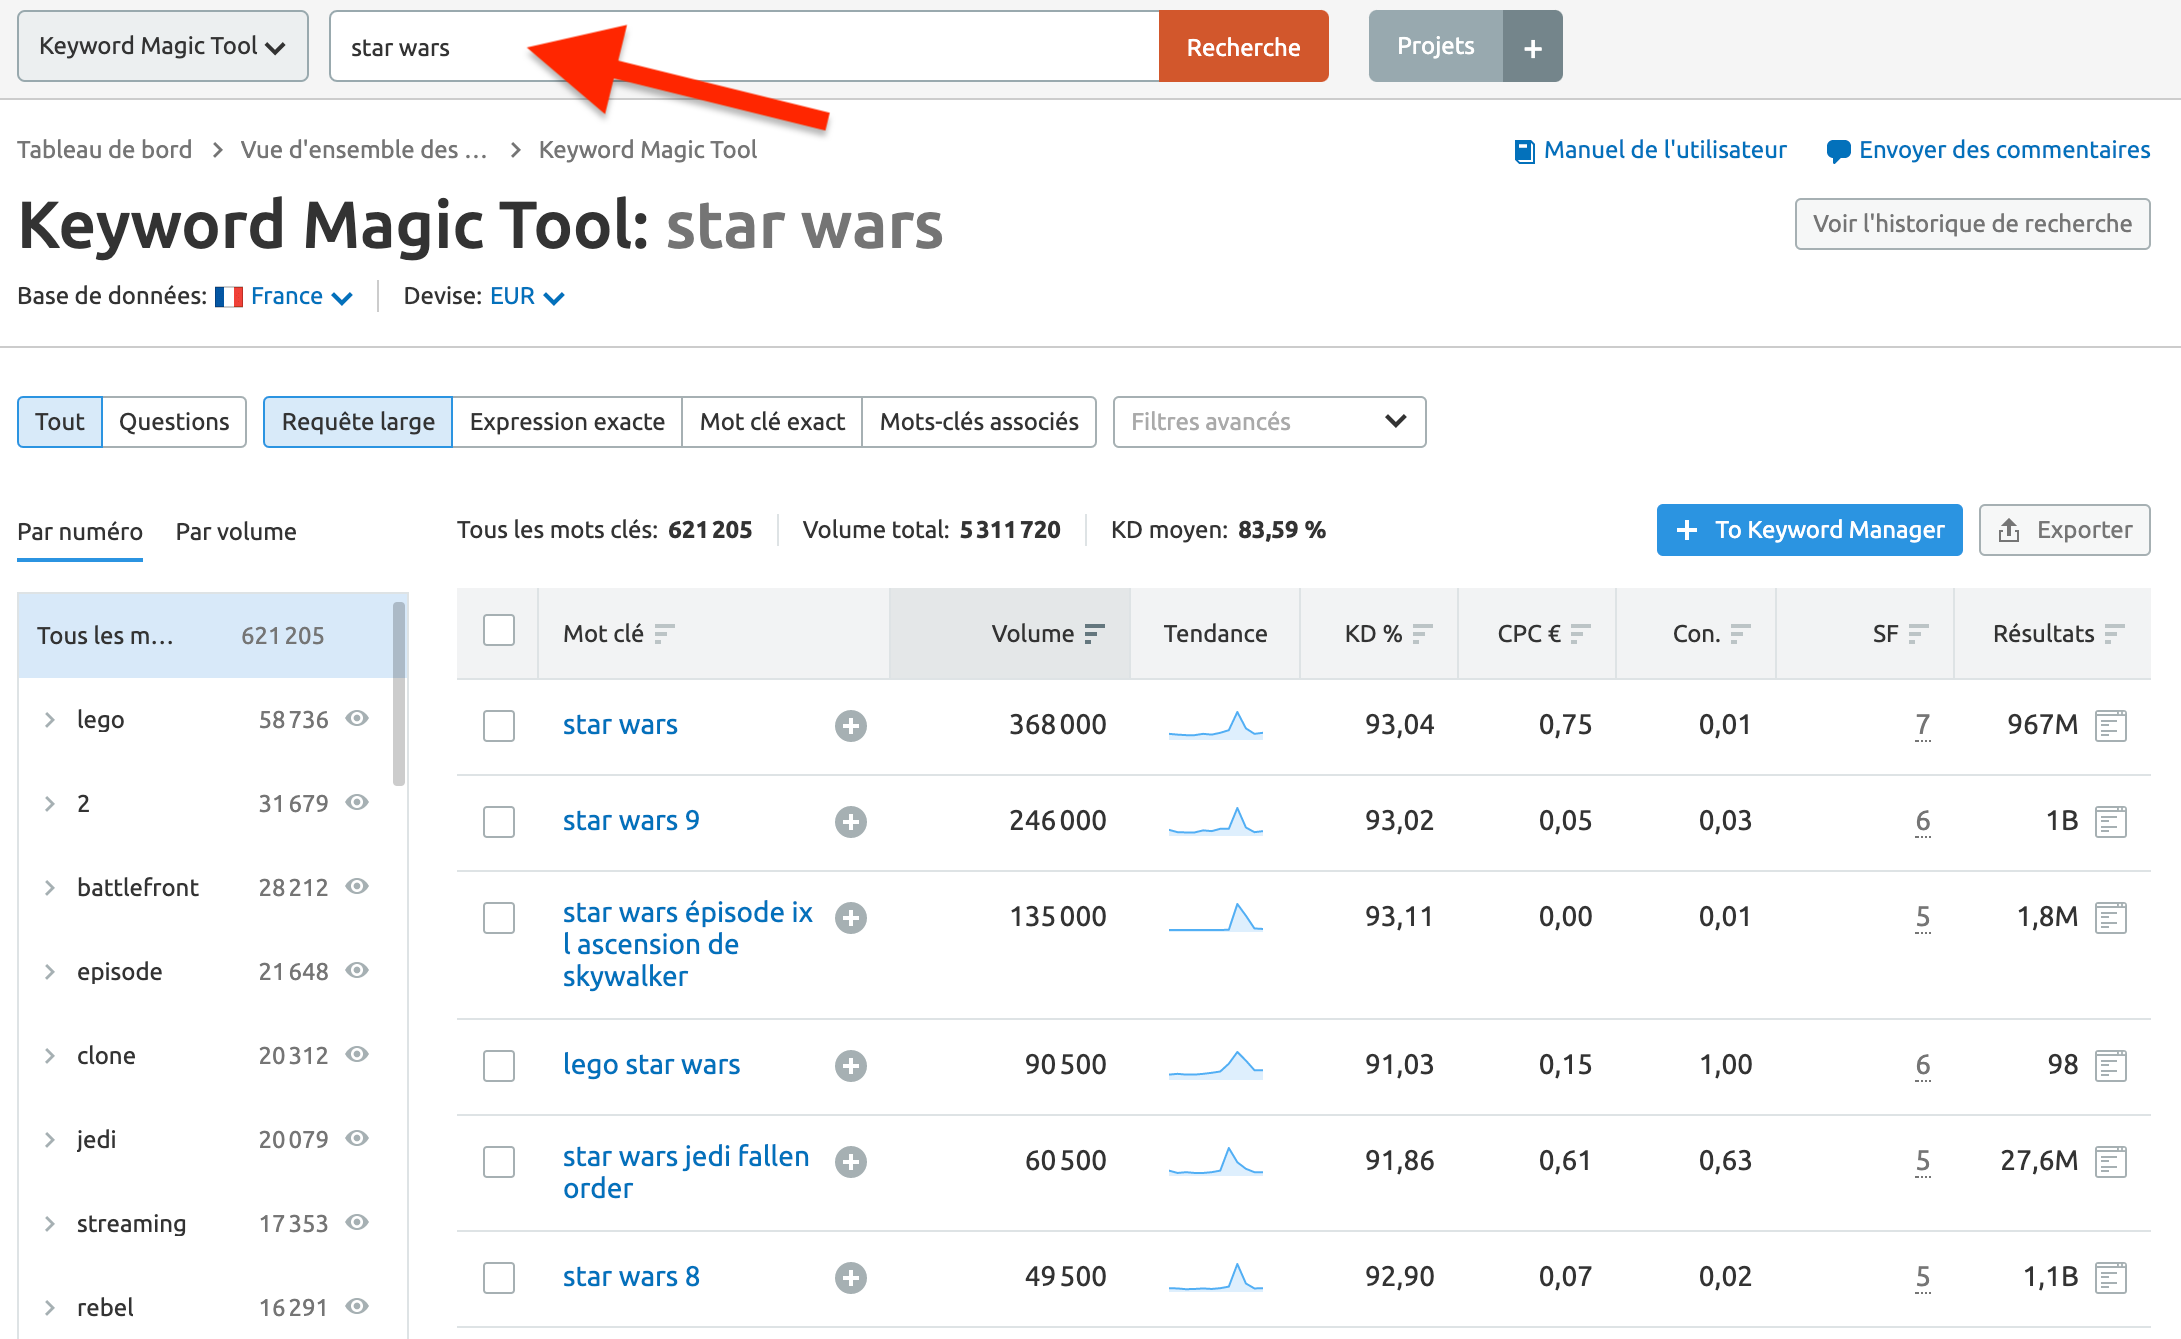Click the Exporter button

coord(2064,530)
